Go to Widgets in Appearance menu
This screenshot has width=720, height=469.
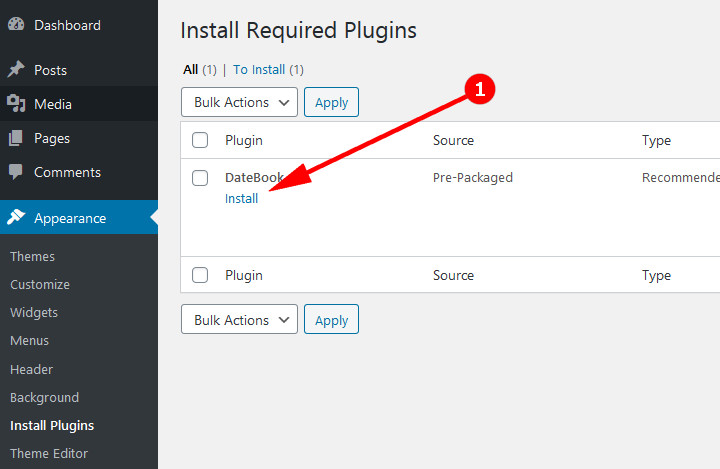34,312
